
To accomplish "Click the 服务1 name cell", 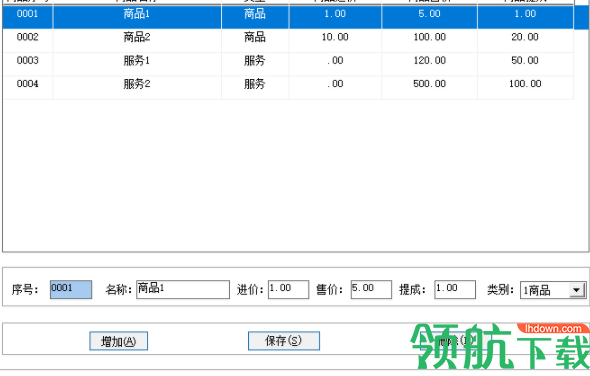I will (x=137, y=64).
